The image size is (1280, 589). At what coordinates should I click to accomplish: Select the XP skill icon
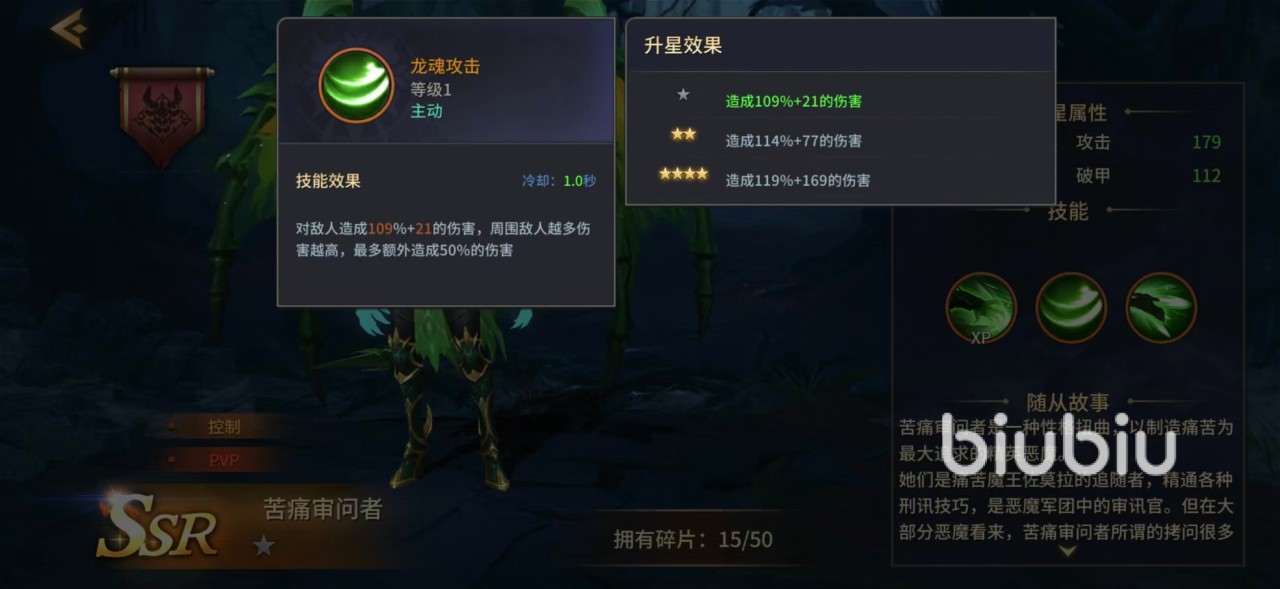(x=981, y=308)
